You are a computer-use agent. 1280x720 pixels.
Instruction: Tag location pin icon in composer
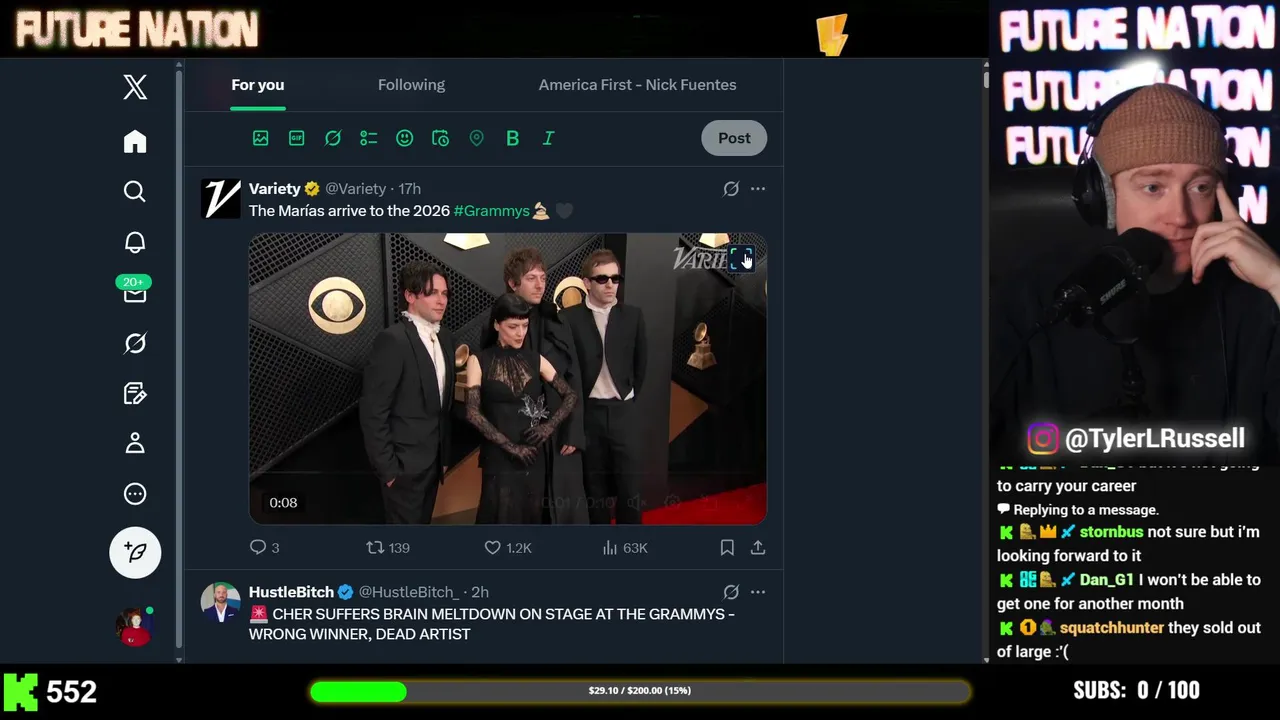(477, 138)
